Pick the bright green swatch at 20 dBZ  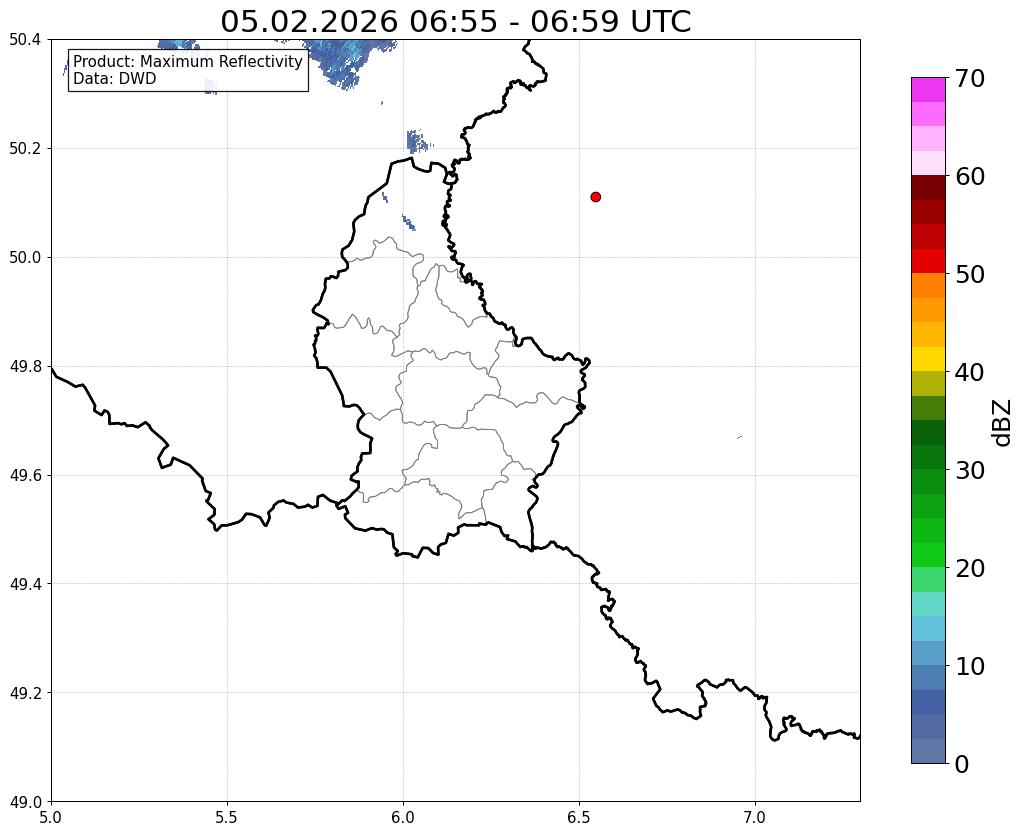[928, 555]
